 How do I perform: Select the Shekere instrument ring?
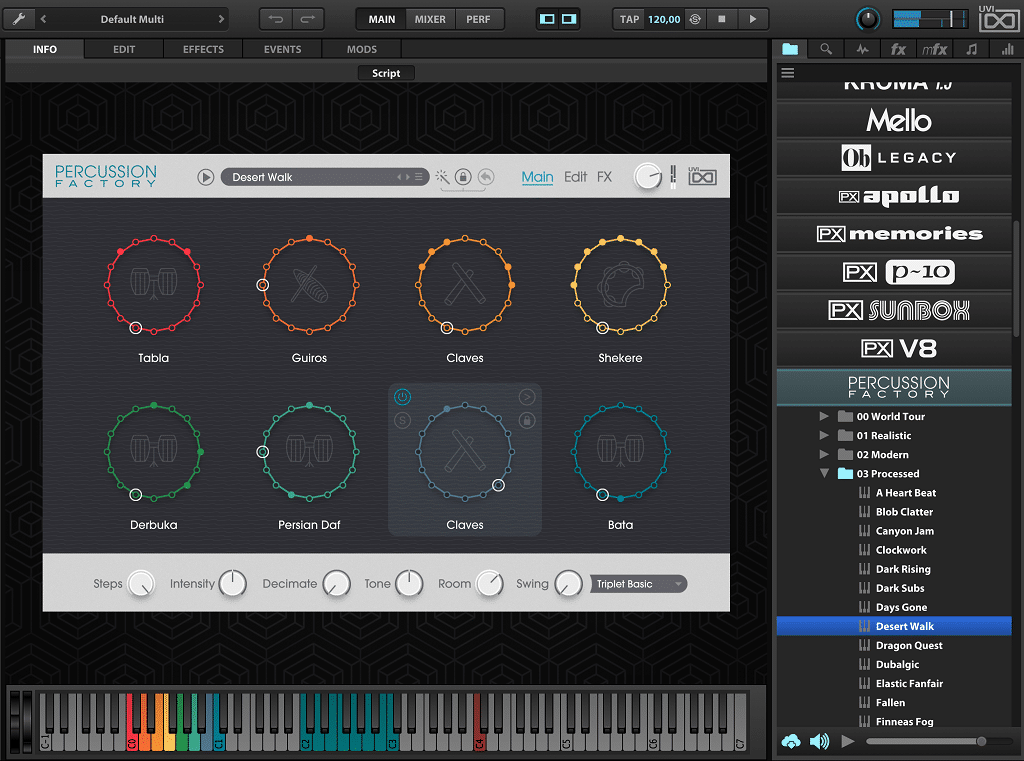click(x=620, y=285)
